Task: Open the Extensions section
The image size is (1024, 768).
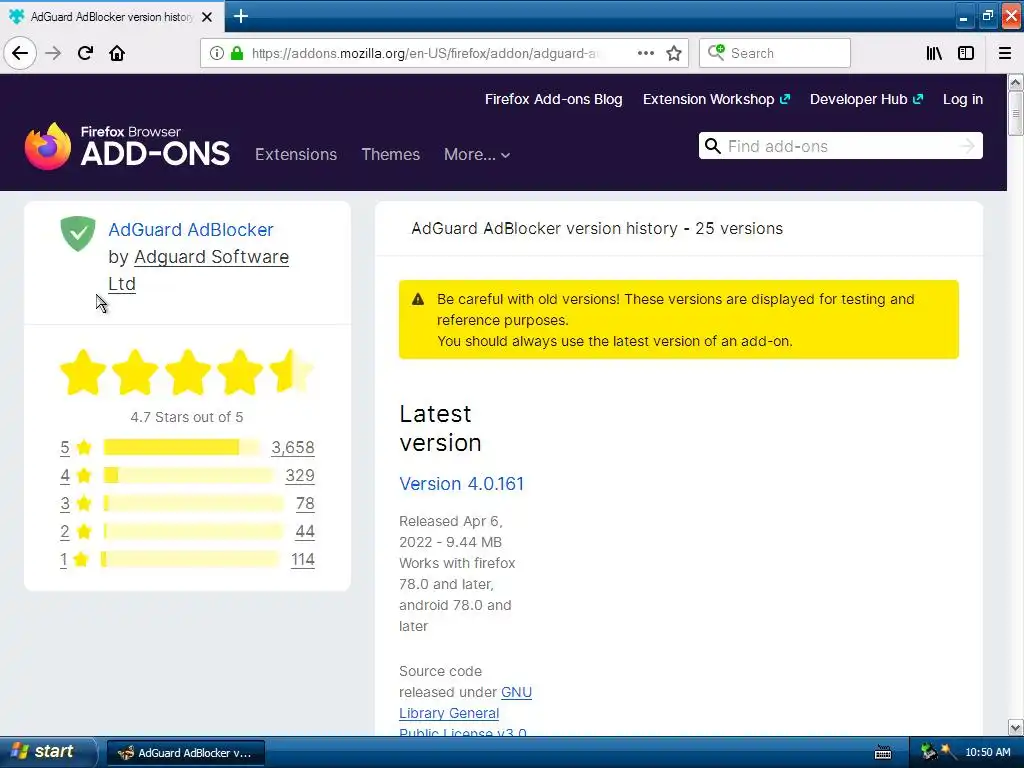Action: pyautogui.click(x=296, y=154)
